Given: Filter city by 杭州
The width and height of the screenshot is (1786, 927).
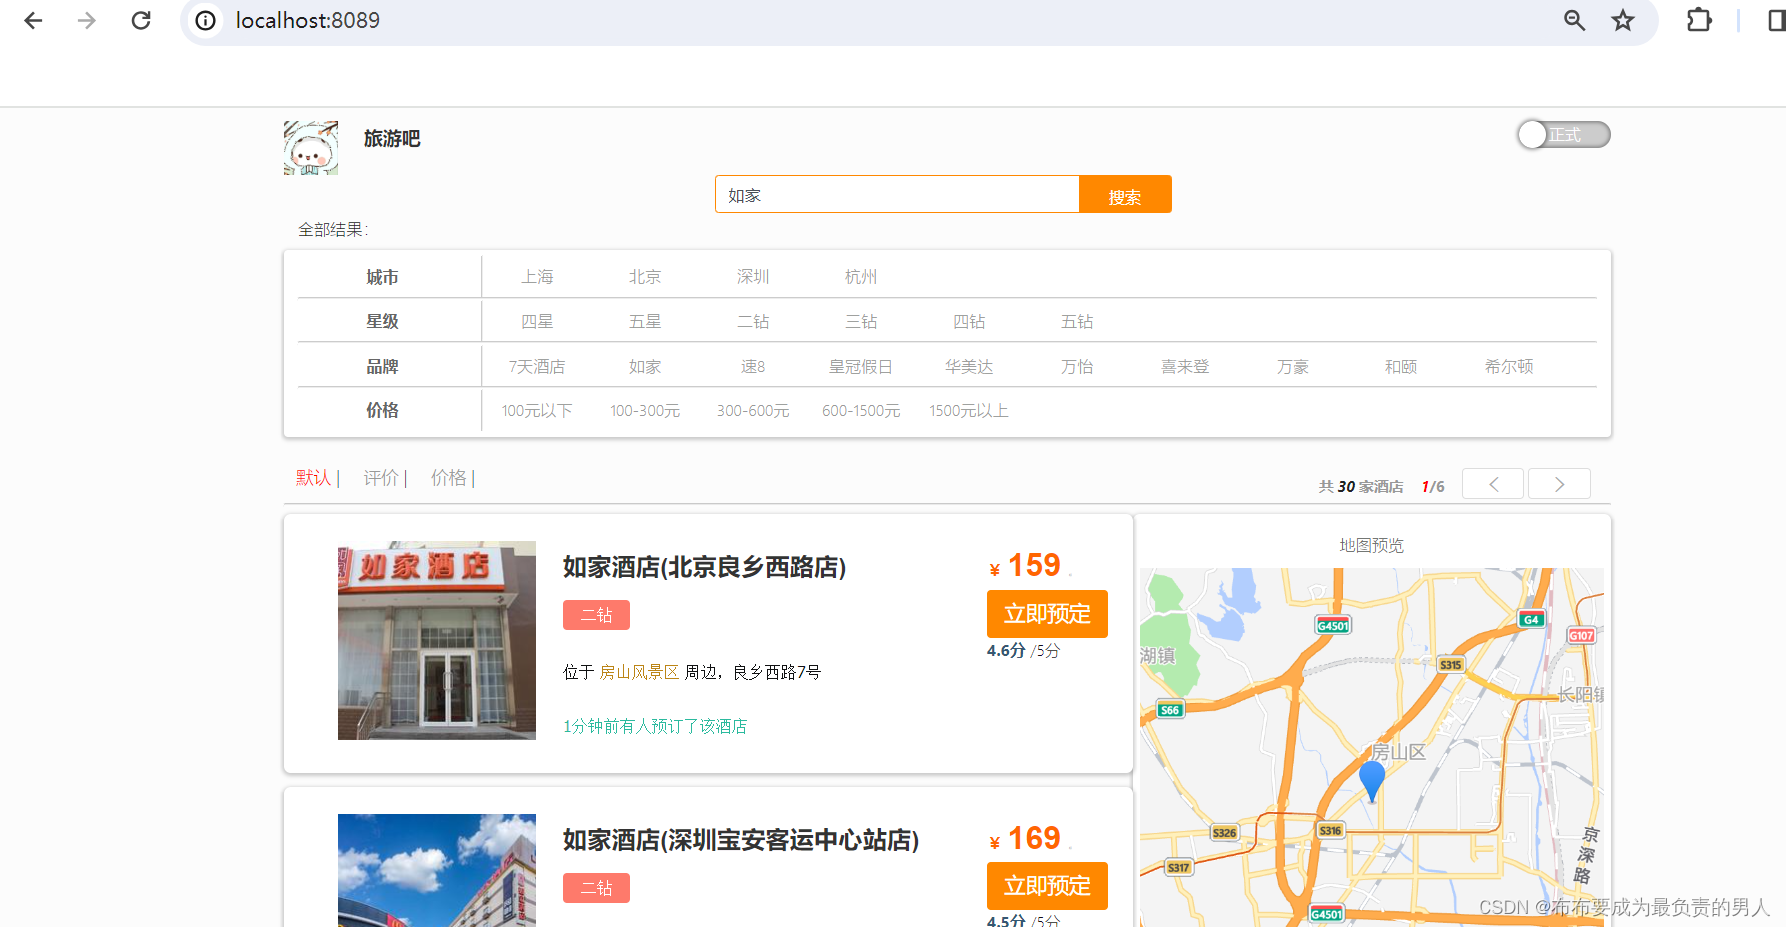Looking at the screenshot, I should pos(861,277).
